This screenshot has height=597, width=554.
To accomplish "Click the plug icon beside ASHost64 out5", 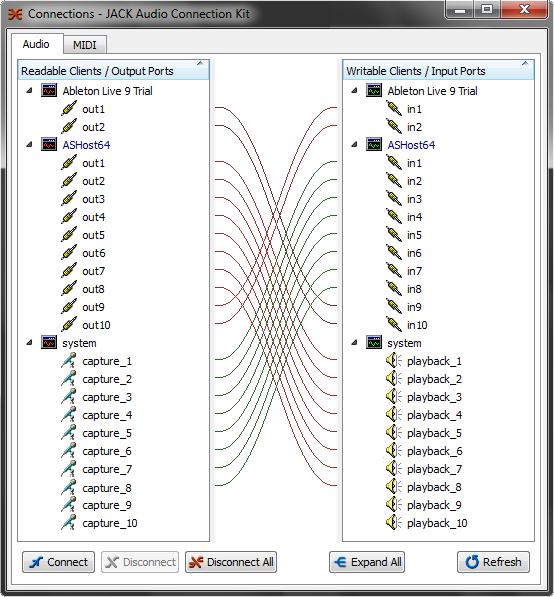I will pos(69,235).
